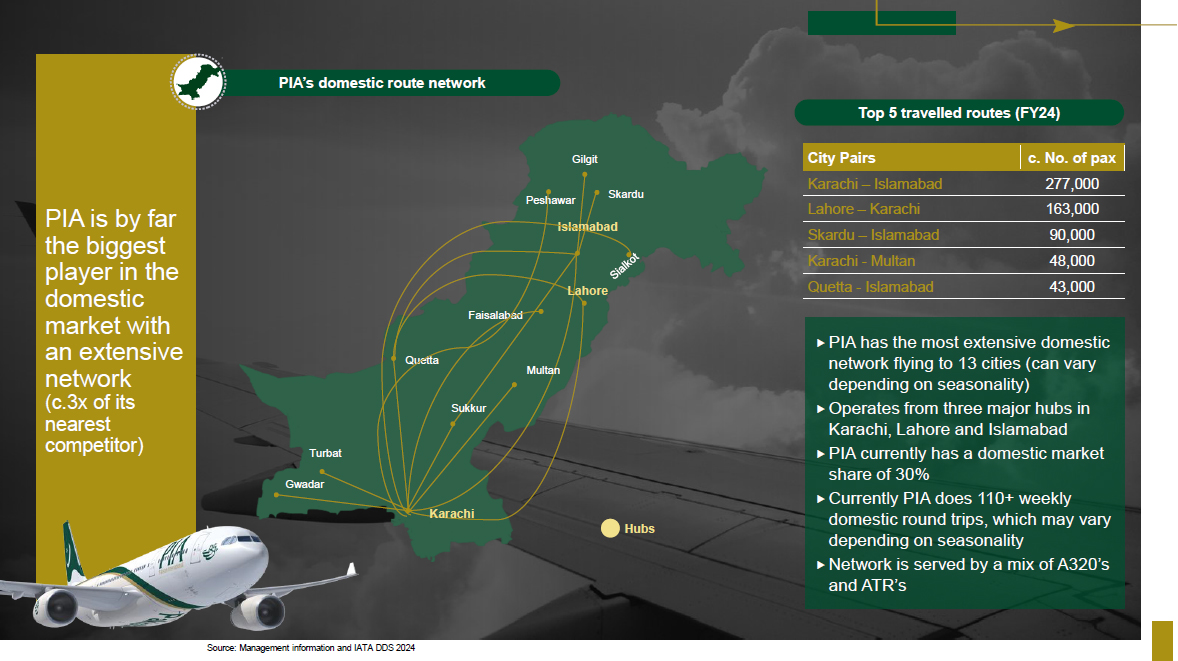Click the Gwadar city label on map
Screen dimensions: 1178x661
[304, 484]
